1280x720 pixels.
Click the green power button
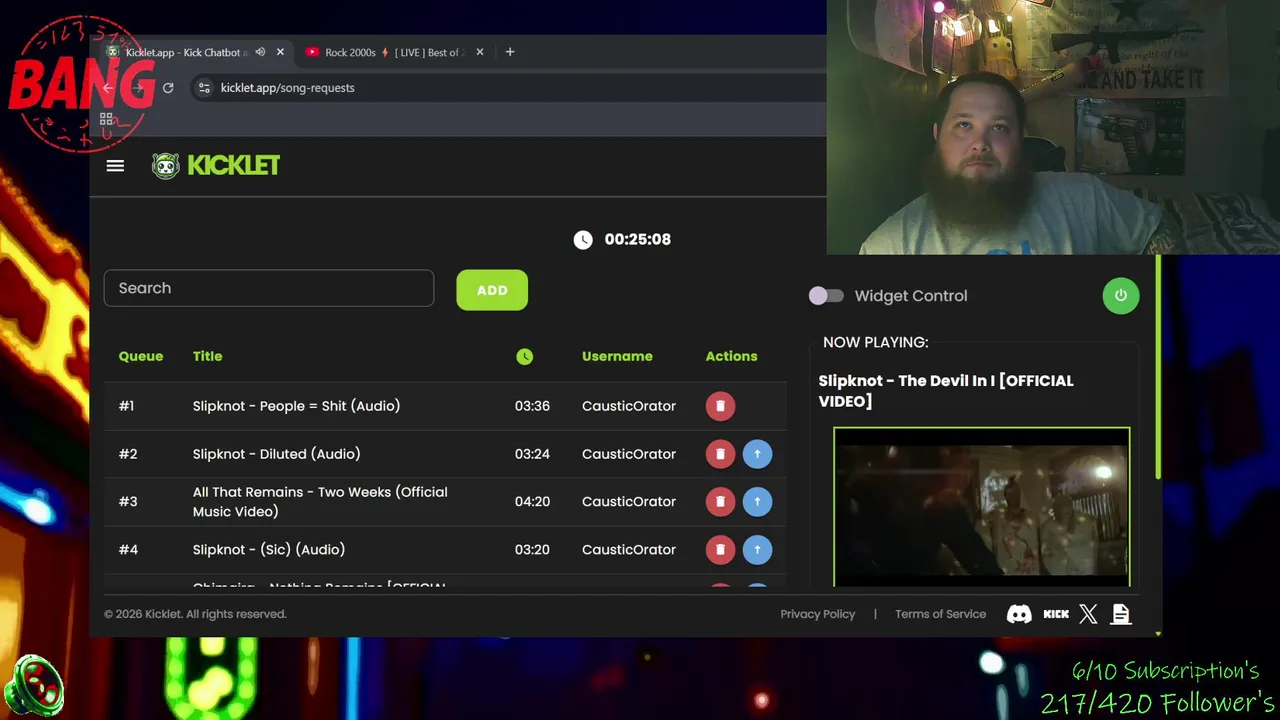point(1120,296)
